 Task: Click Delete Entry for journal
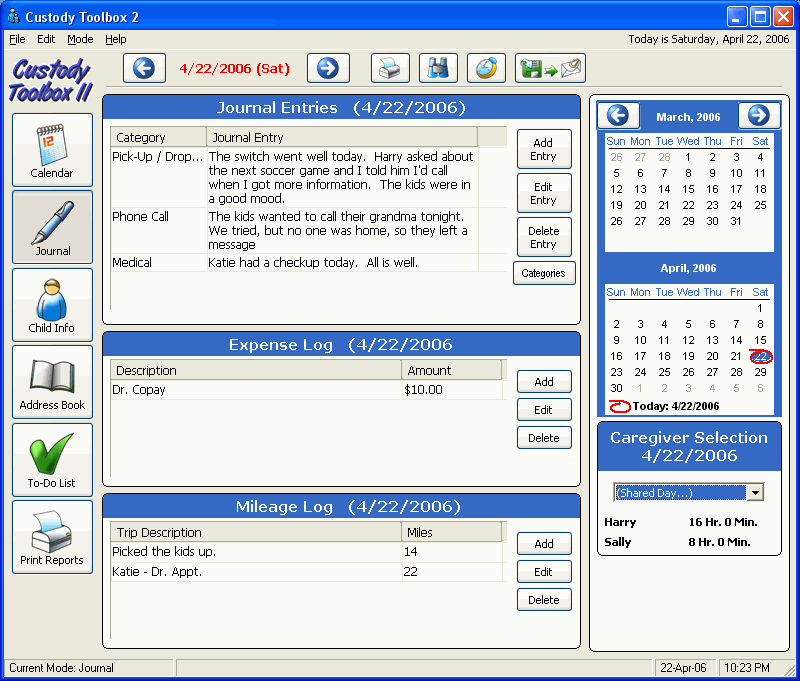[544, 237]
